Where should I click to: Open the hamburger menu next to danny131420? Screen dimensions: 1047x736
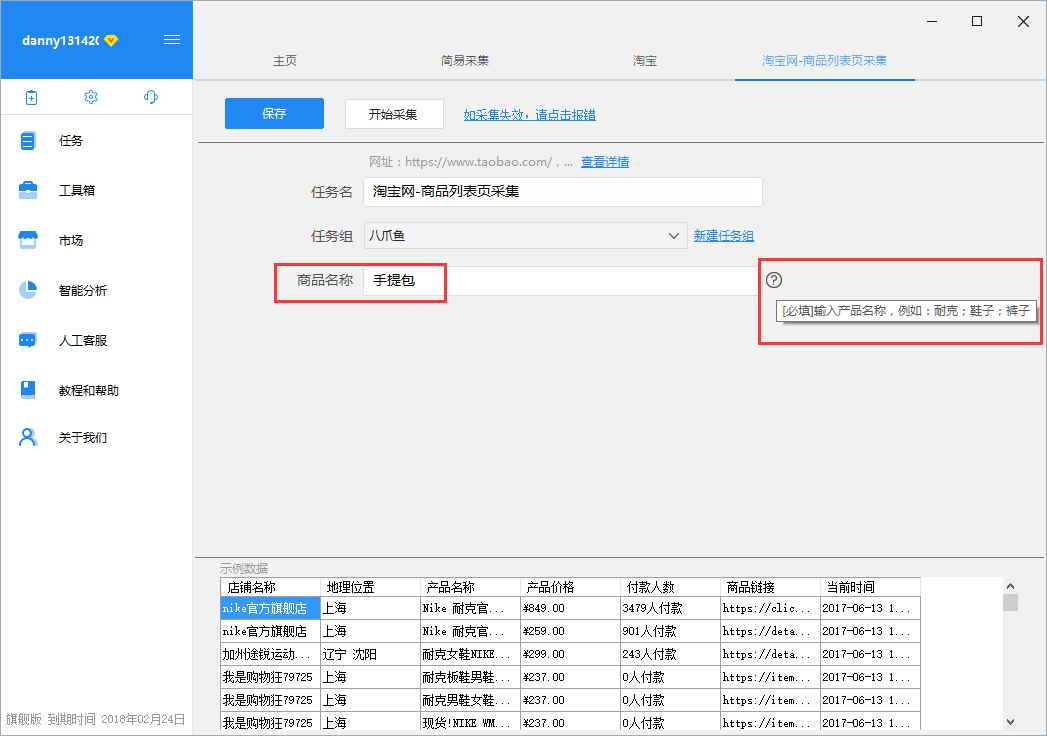tap(171, 40)
